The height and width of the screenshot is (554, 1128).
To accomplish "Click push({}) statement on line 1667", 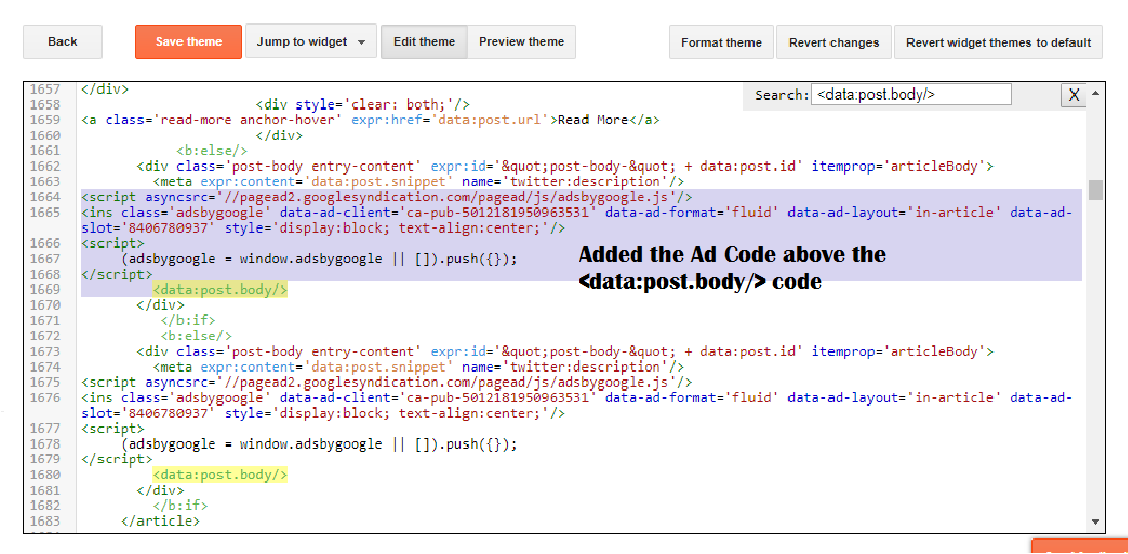I will [x=319, y=259].
